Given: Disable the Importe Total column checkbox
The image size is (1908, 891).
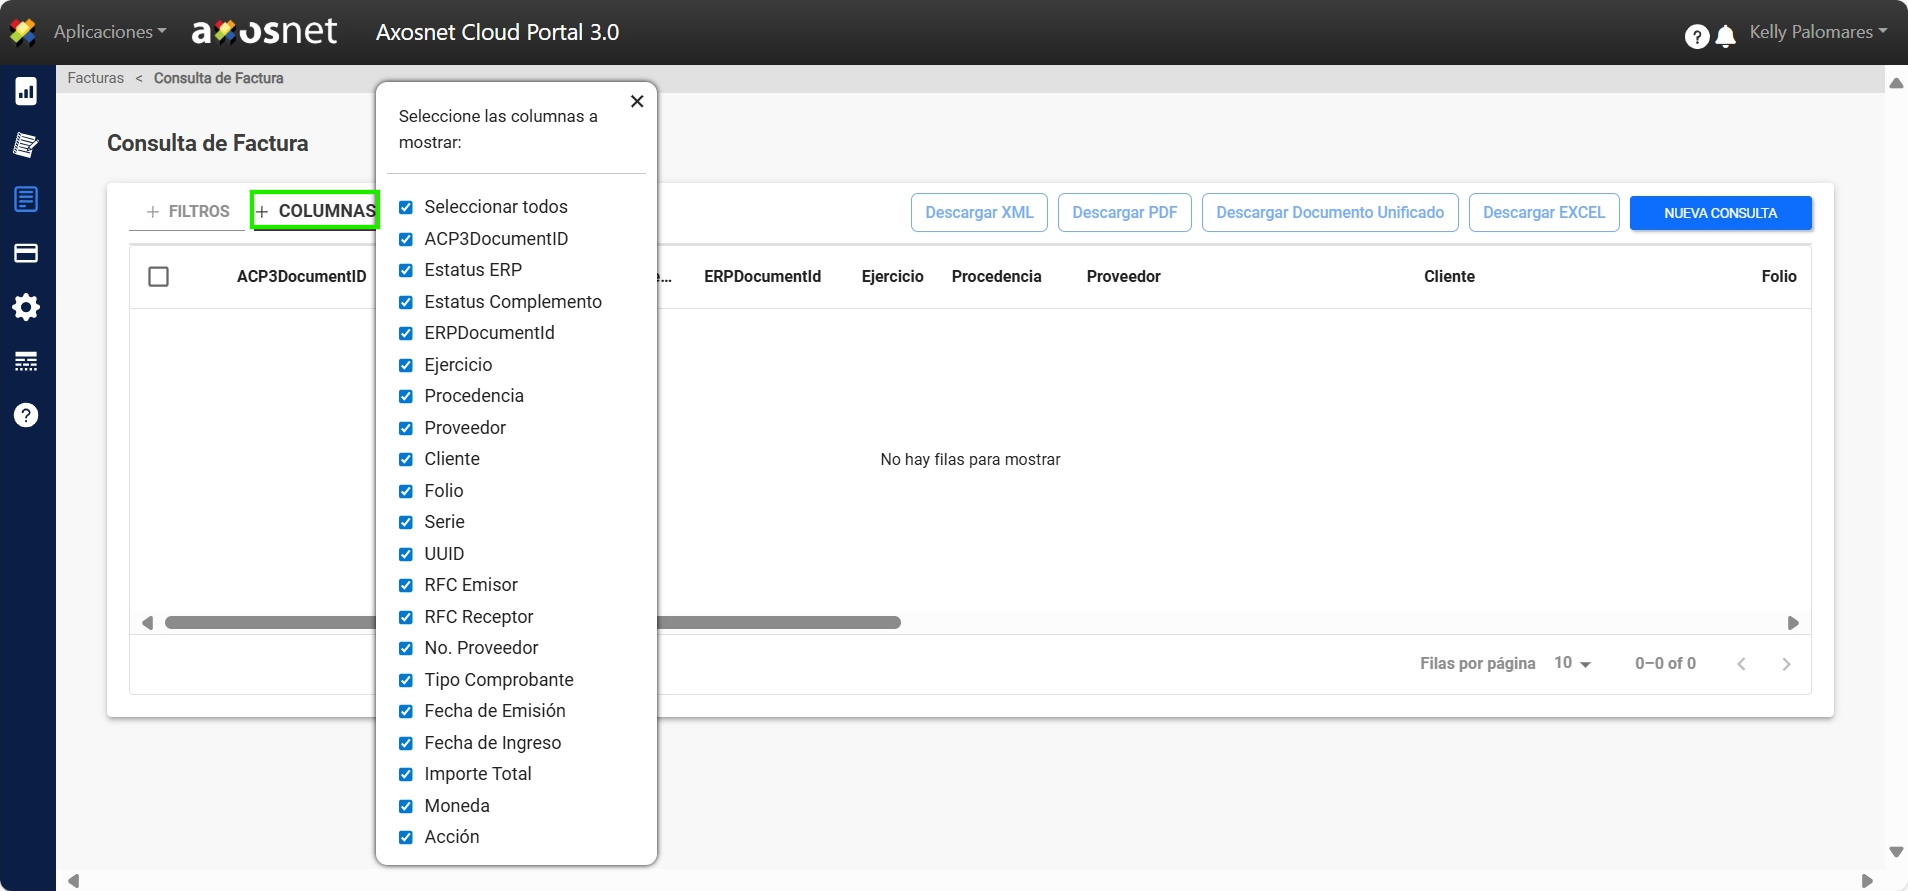Looking at the screenshot, I should (406, 774).
